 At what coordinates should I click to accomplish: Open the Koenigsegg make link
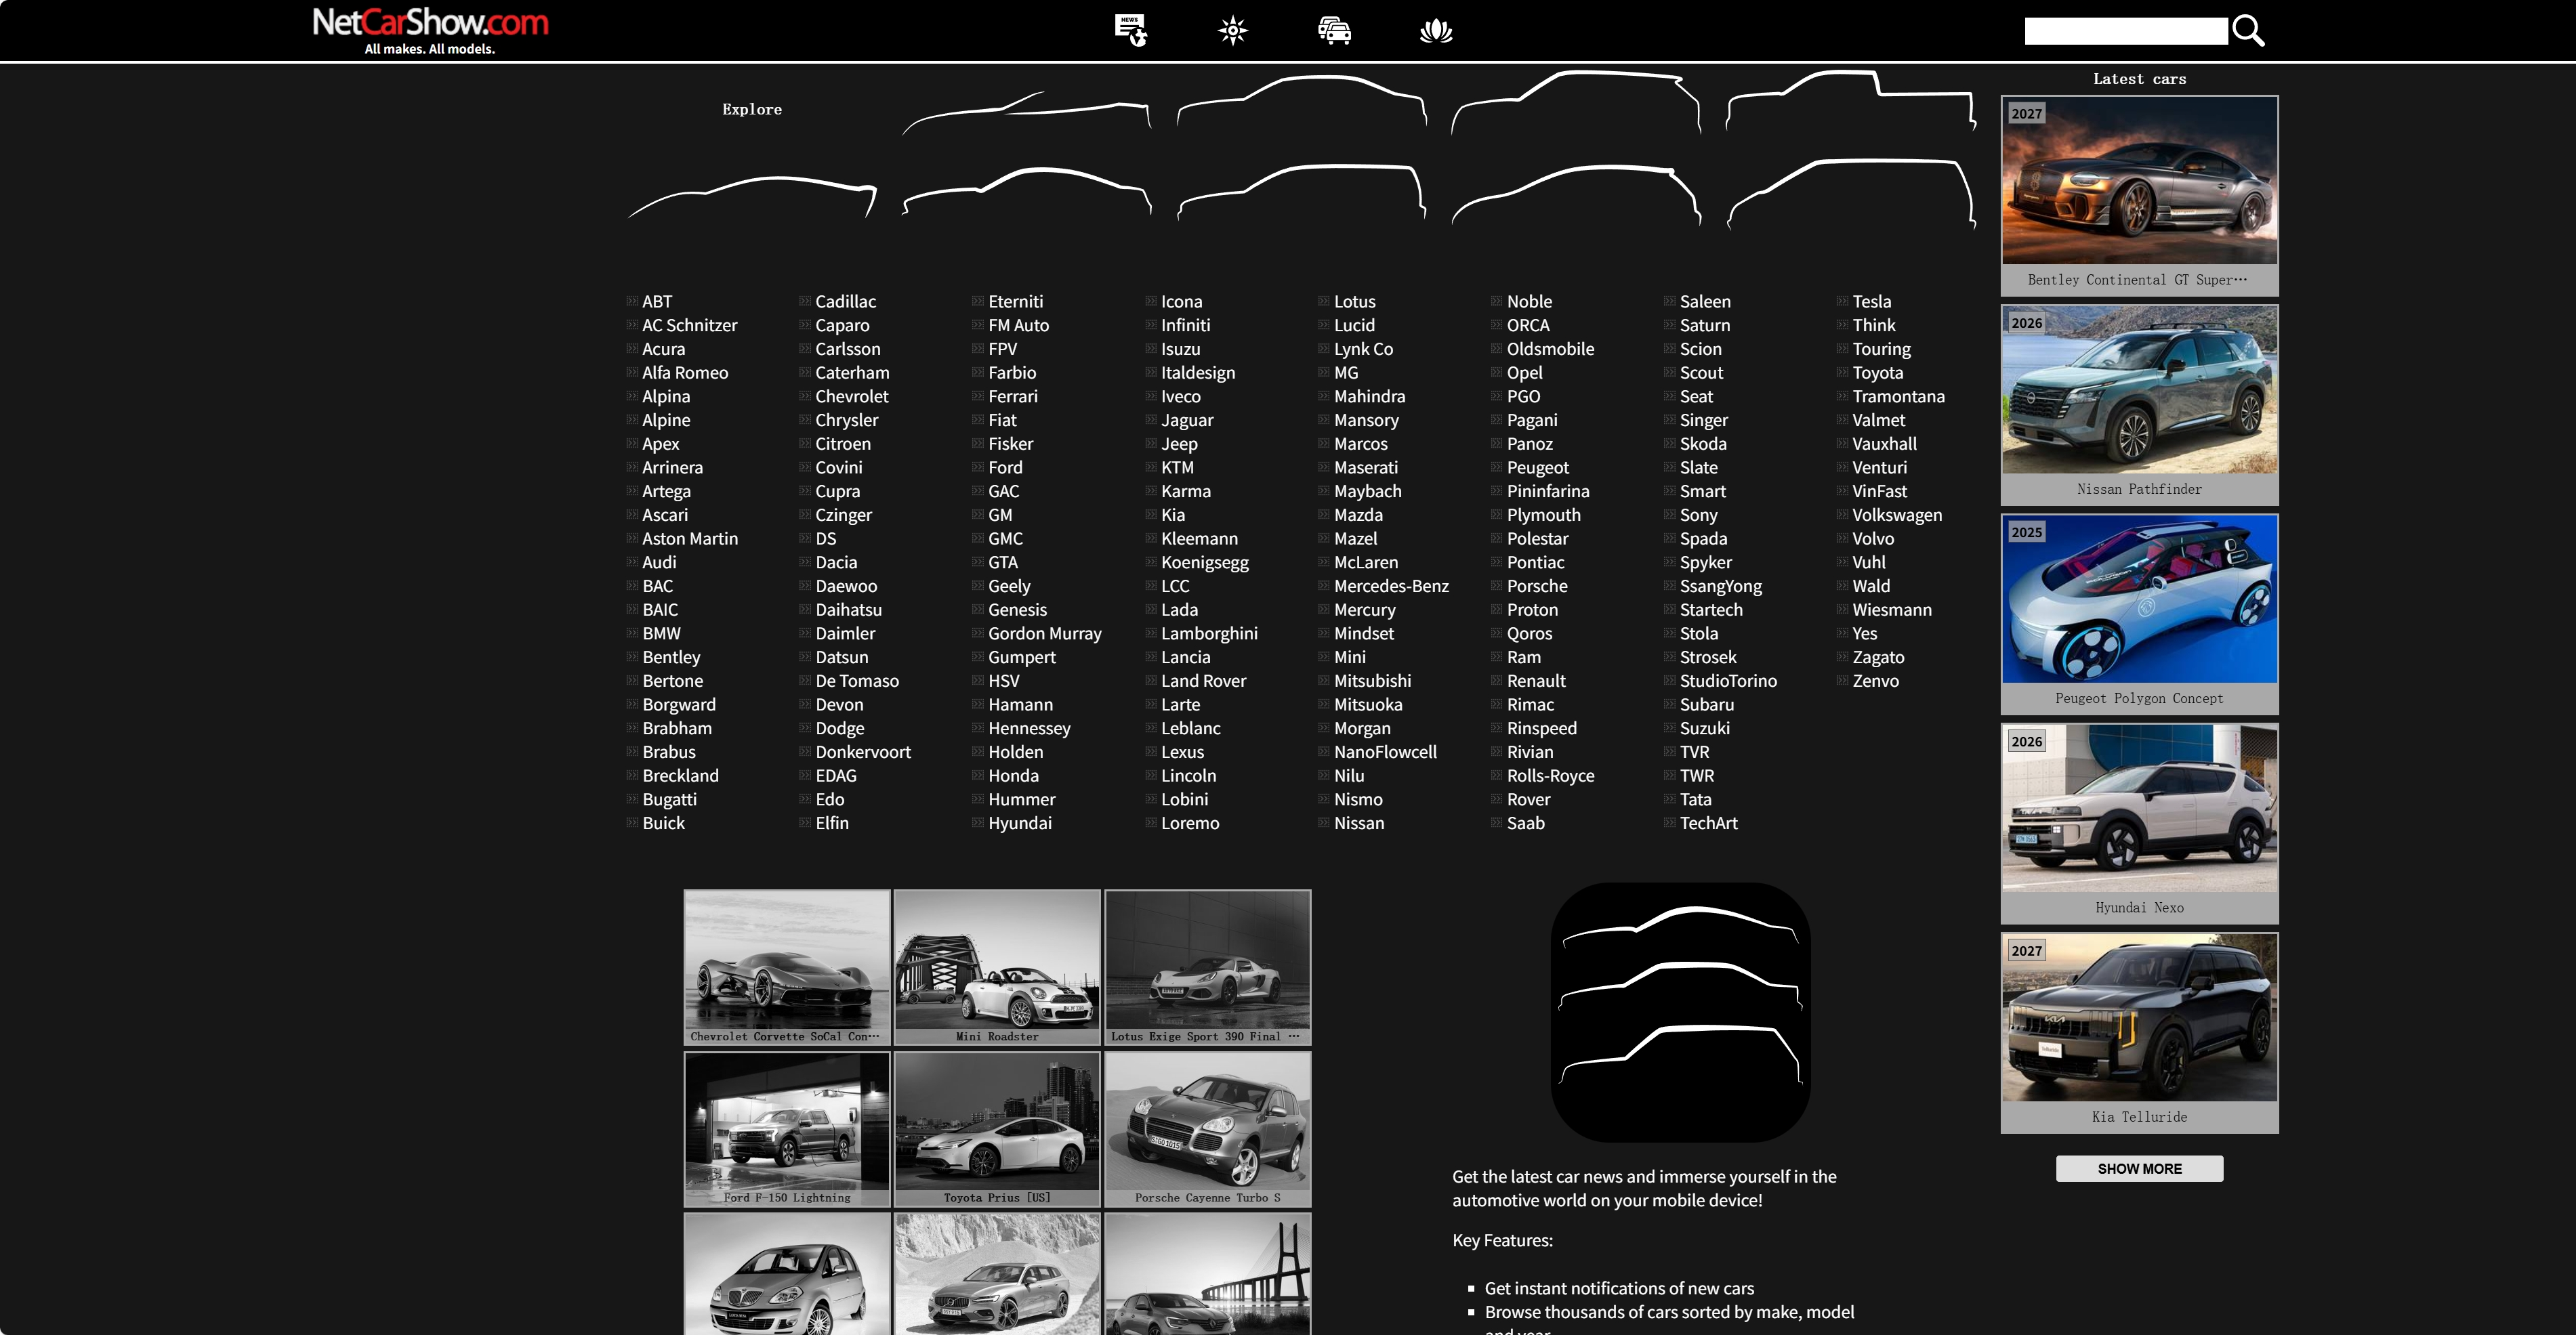click(1205, 563)
